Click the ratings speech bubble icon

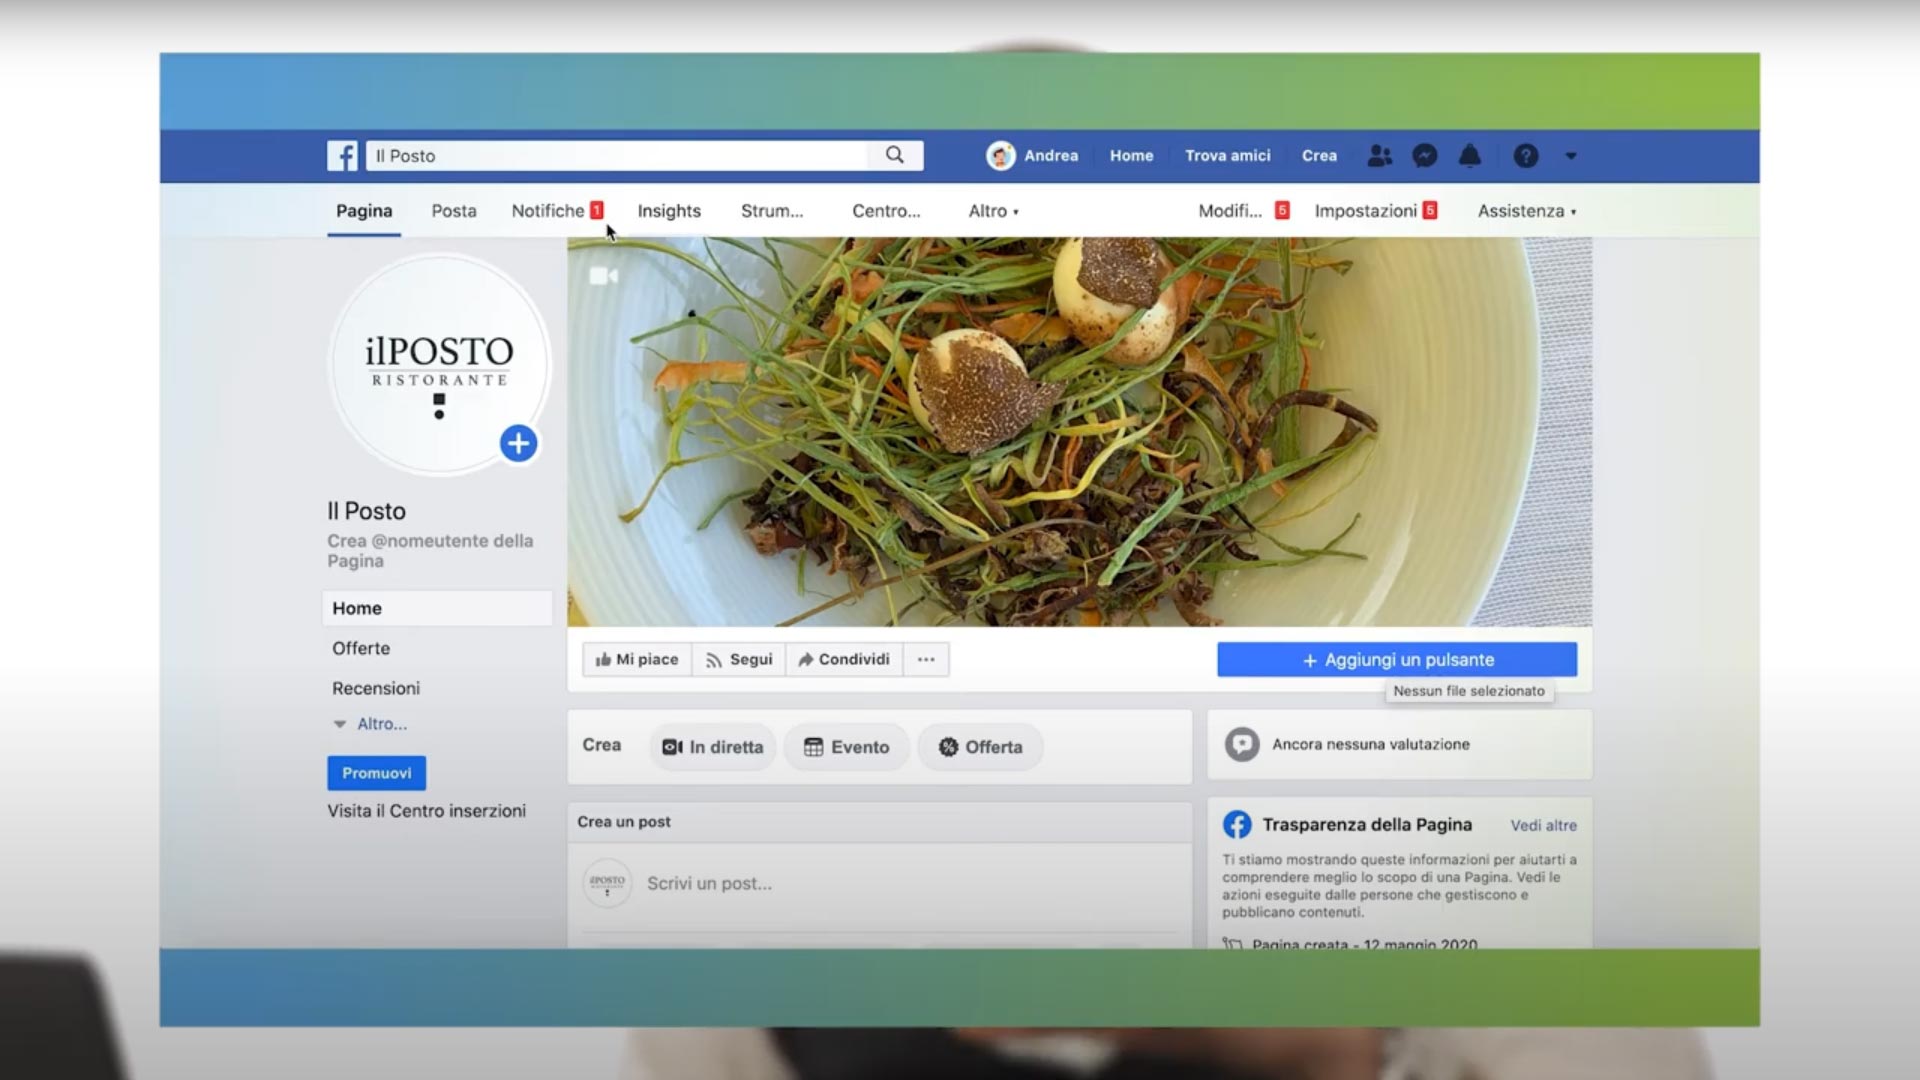point(1242,744)
